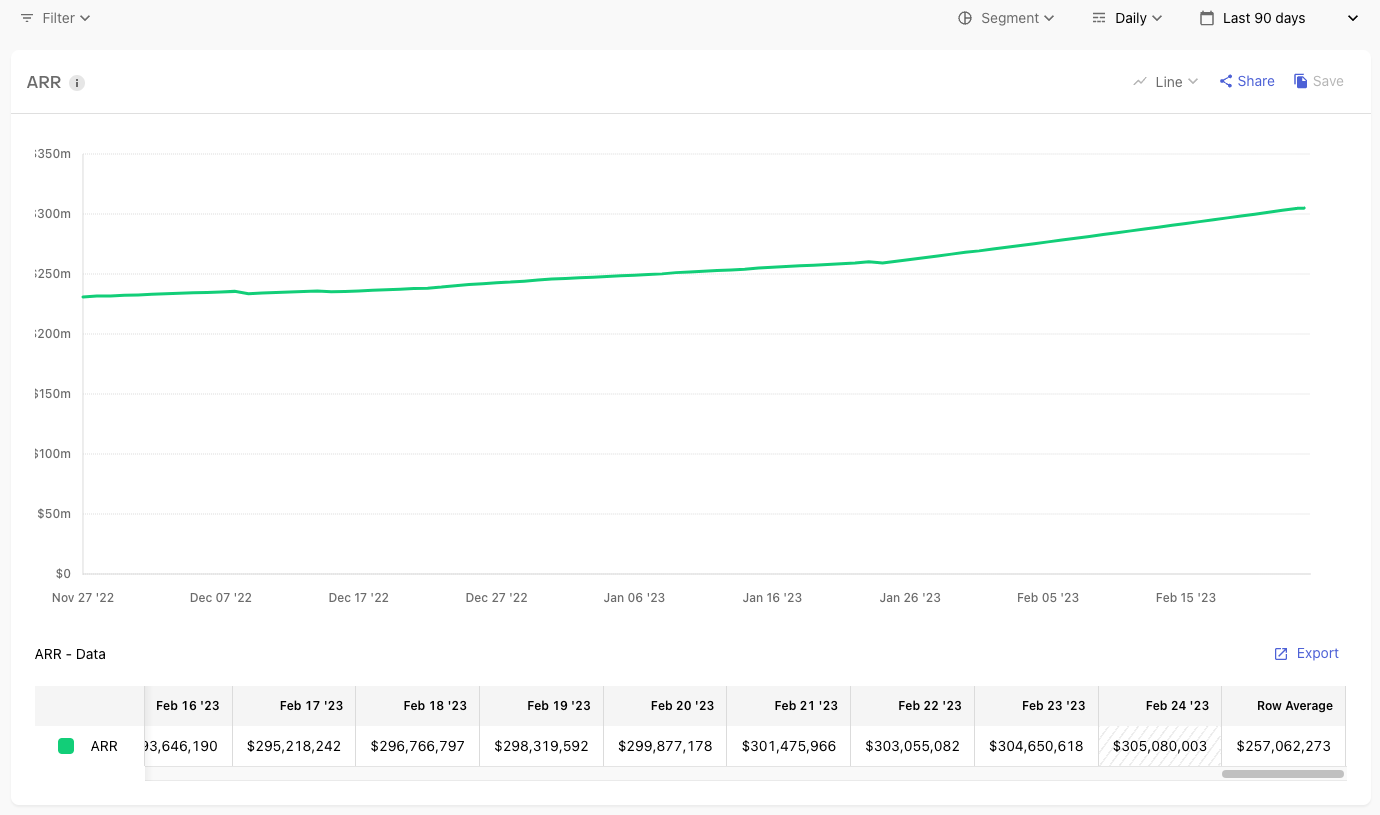Image resolution: width=1380 pixels, height=815 pixels.
Task: Click the green ARR series swatch
Action: pos(66,746)
